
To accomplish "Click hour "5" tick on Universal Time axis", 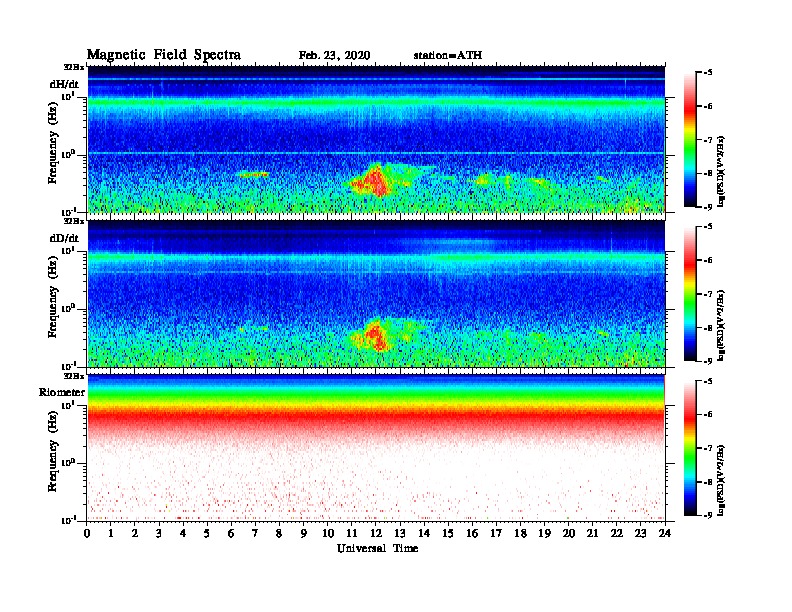I will pos(207,534).
